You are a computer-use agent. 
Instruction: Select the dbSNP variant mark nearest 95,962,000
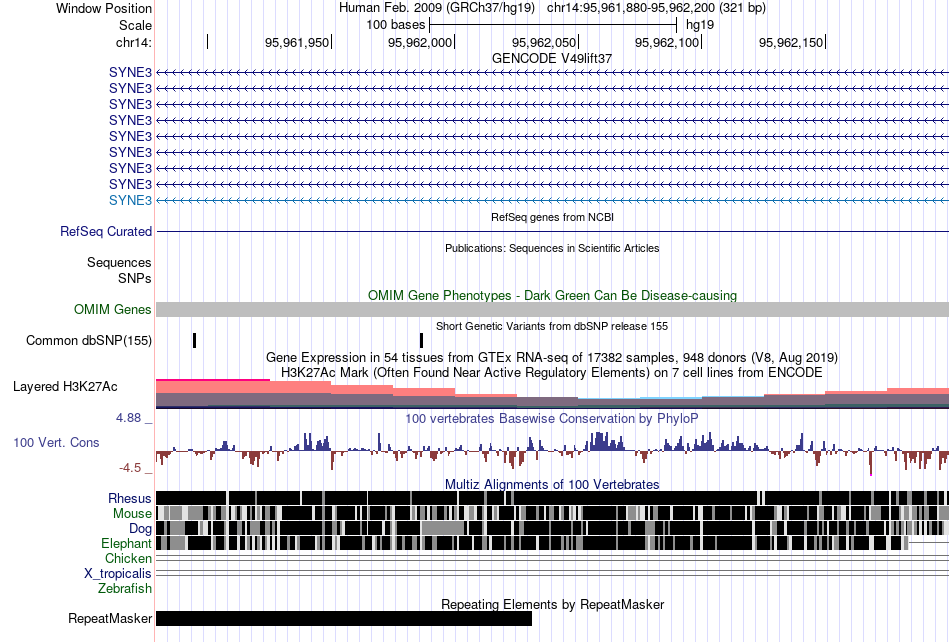422,340
